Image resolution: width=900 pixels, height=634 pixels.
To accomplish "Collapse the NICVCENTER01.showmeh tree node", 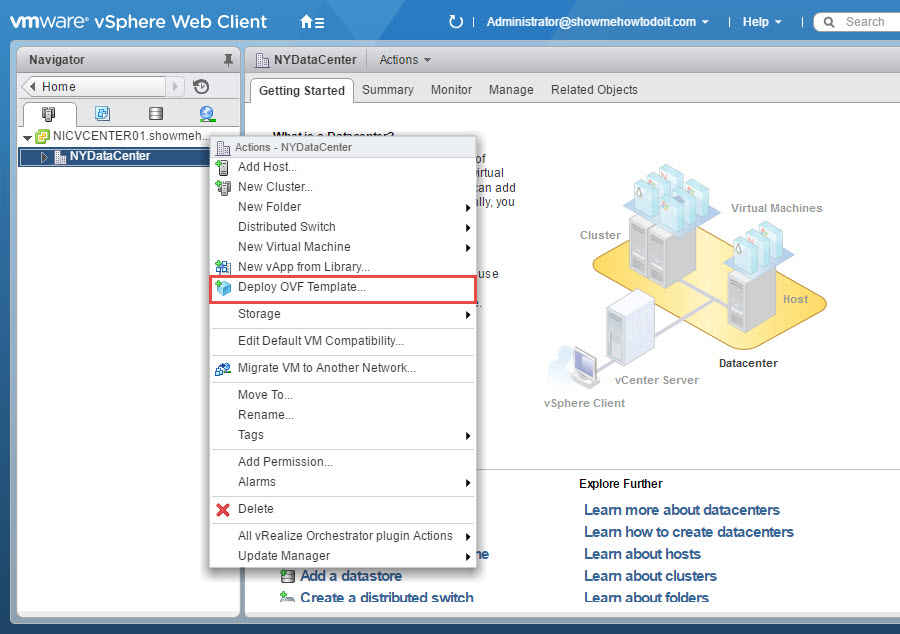I will point(26,135).
